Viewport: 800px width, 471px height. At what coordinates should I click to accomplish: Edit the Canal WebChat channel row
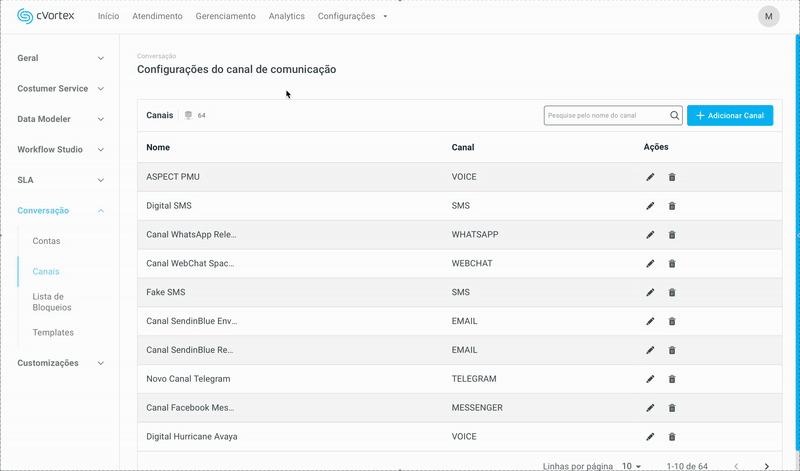click(650, 264)
